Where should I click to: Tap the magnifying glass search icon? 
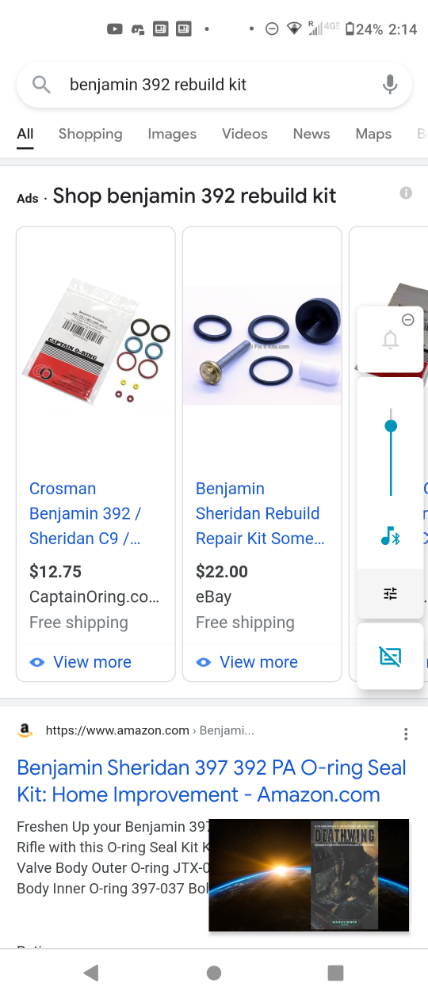click(x=41, y=84)
